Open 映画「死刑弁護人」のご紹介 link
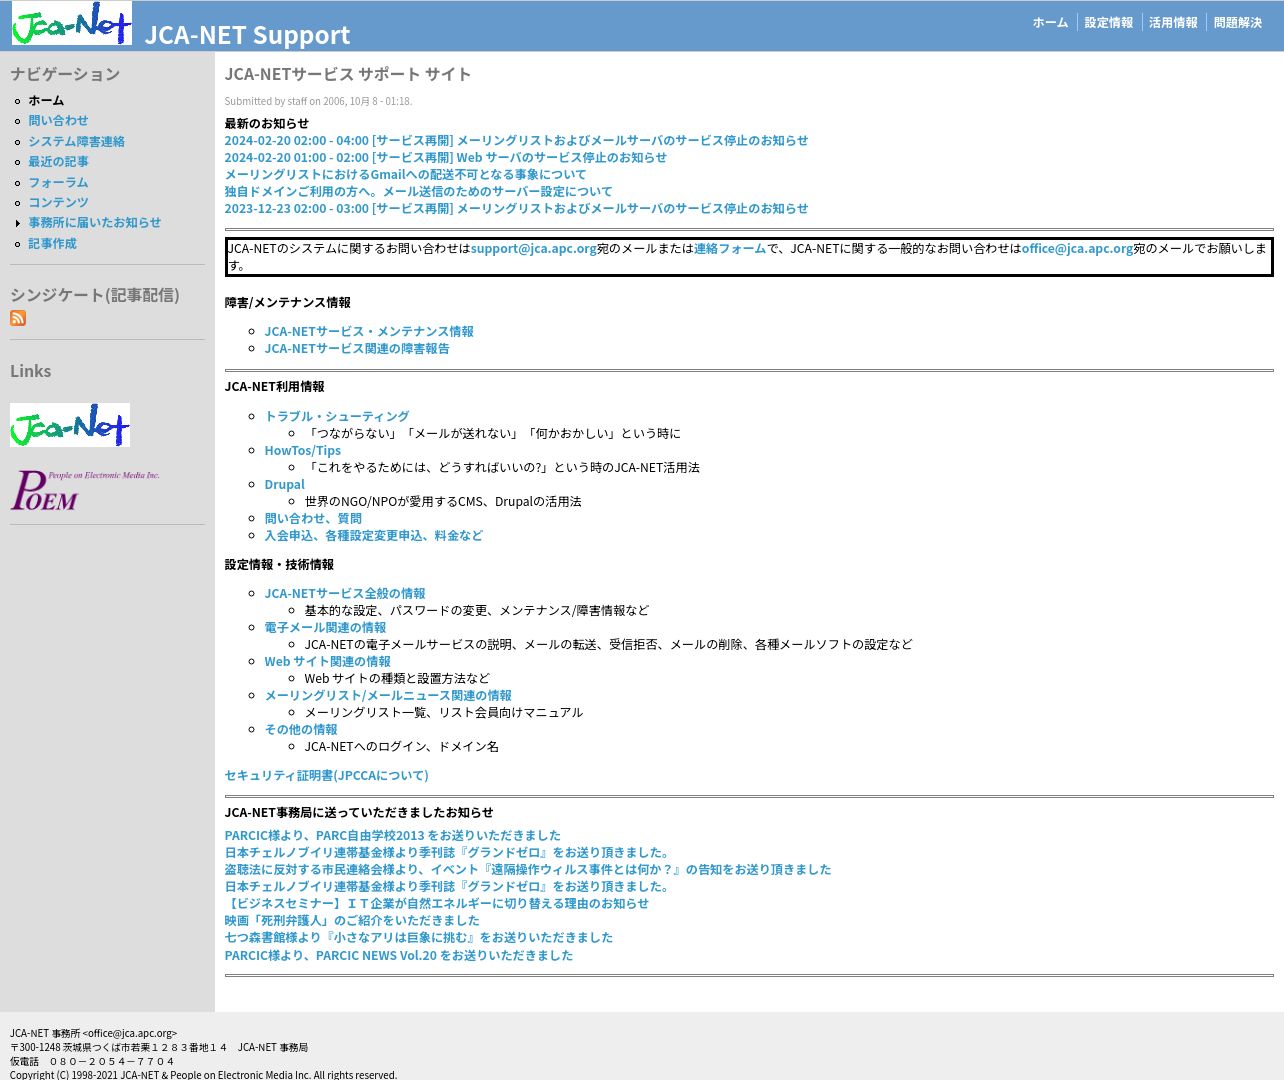 pyautogui.click(x=352, y=920)
